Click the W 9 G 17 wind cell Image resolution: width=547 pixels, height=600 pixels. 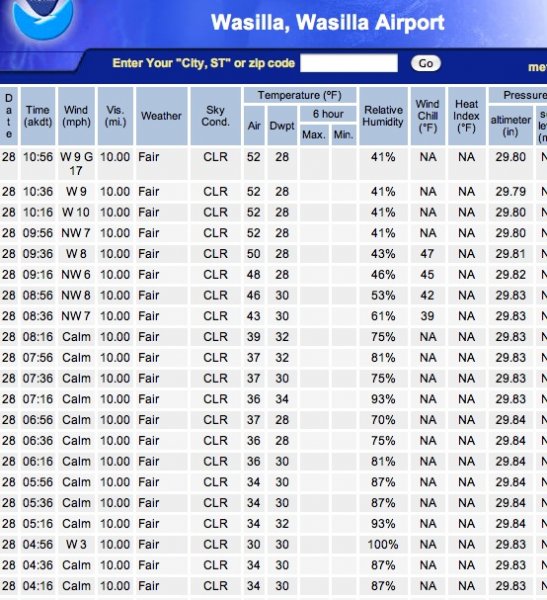(x=76, y=164)
